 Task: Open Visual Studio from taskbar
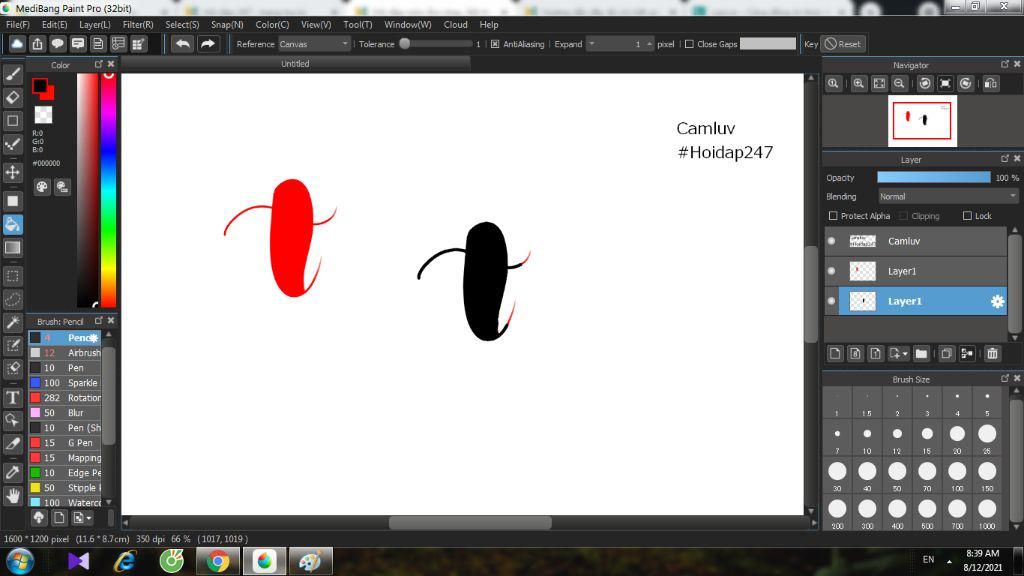[x=78, y=561]
